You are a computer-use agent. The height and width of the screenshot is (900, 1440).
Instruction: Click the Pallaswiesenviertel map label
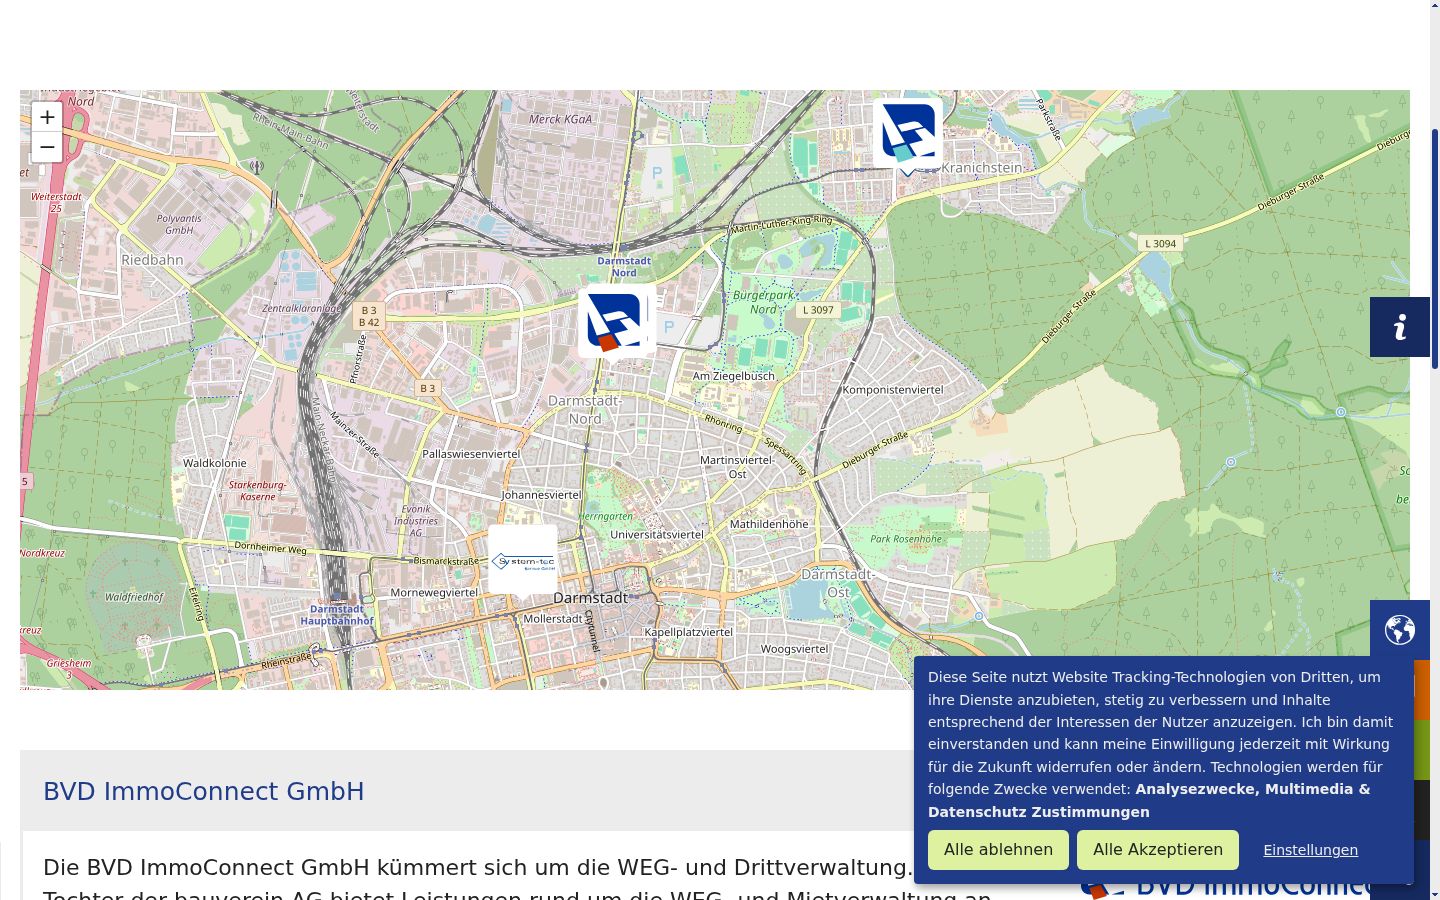coord(471,454)
